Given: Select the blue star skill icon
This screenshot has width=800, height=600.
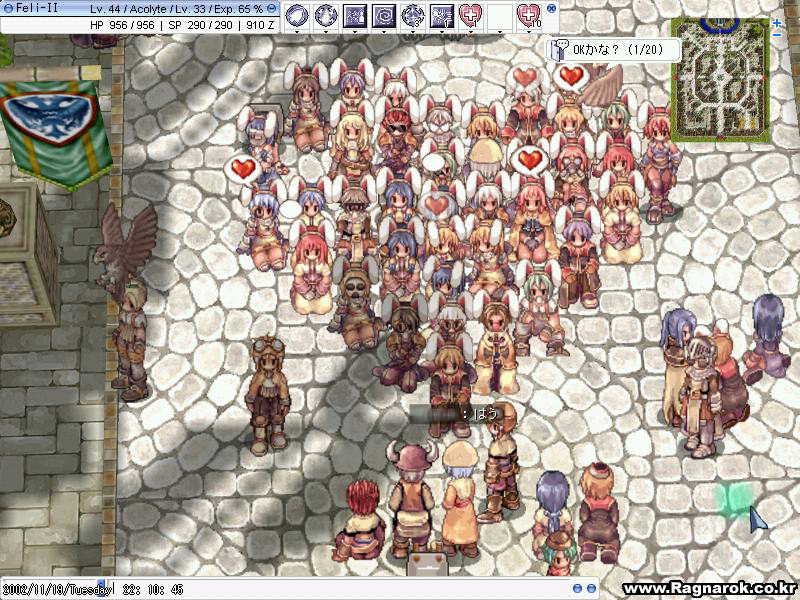Looking at the screenshot, I should tap(354, 15).
